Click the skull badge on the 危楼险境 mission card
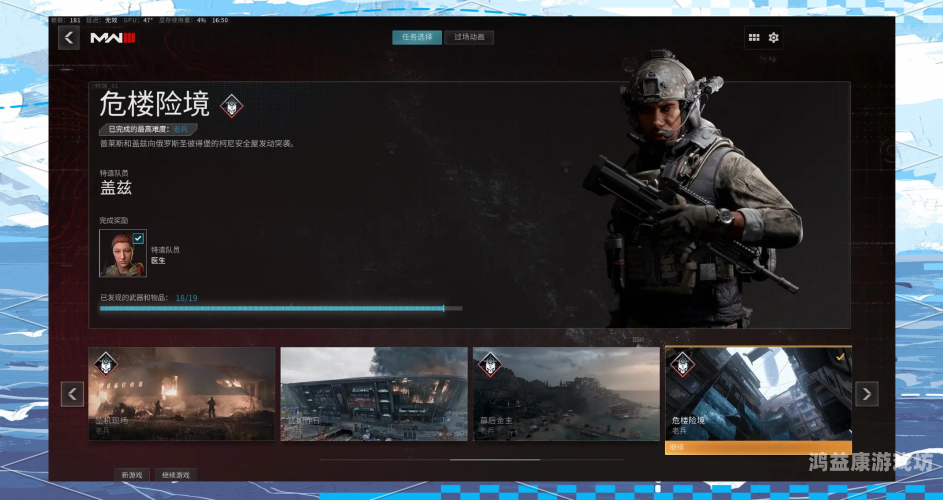The image size is (943, 500). click(x=680, y=364)
